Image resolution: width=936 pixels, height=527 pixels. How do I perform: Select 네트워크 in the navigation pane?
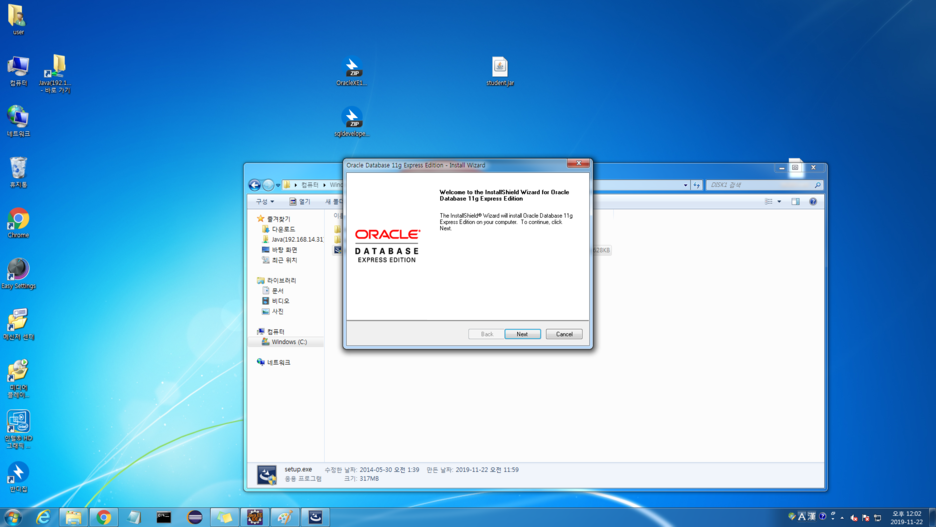pyautogui.click(x=273, y=362)
